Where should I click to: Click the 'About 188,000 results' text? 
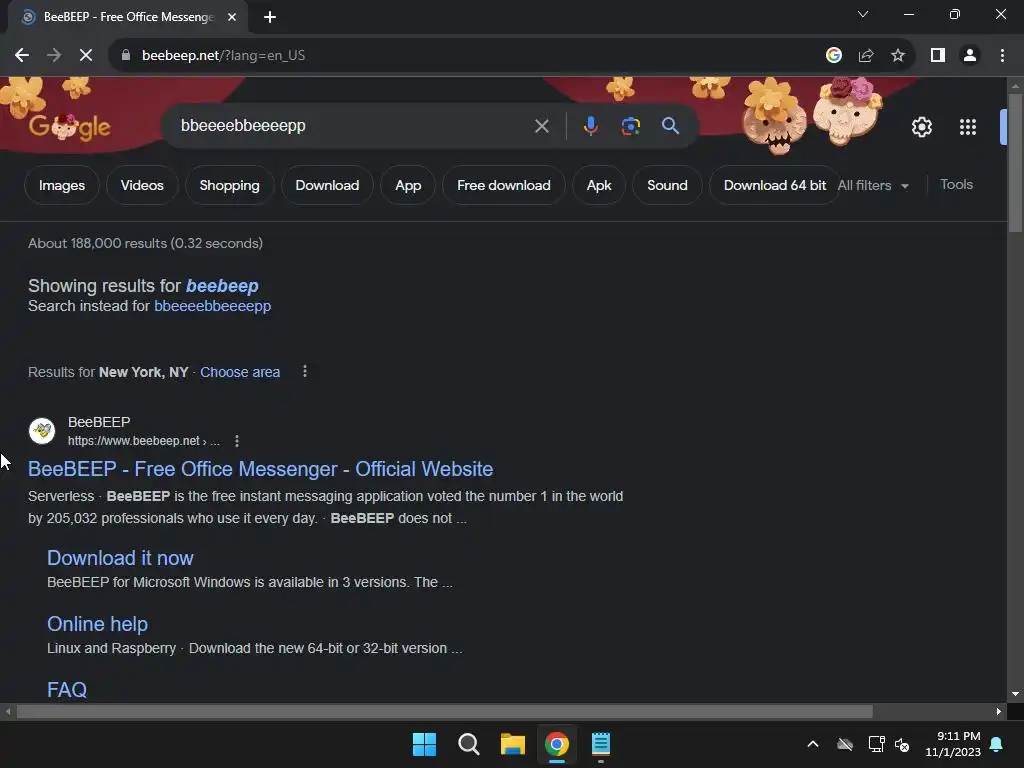[x=145, y=244]
